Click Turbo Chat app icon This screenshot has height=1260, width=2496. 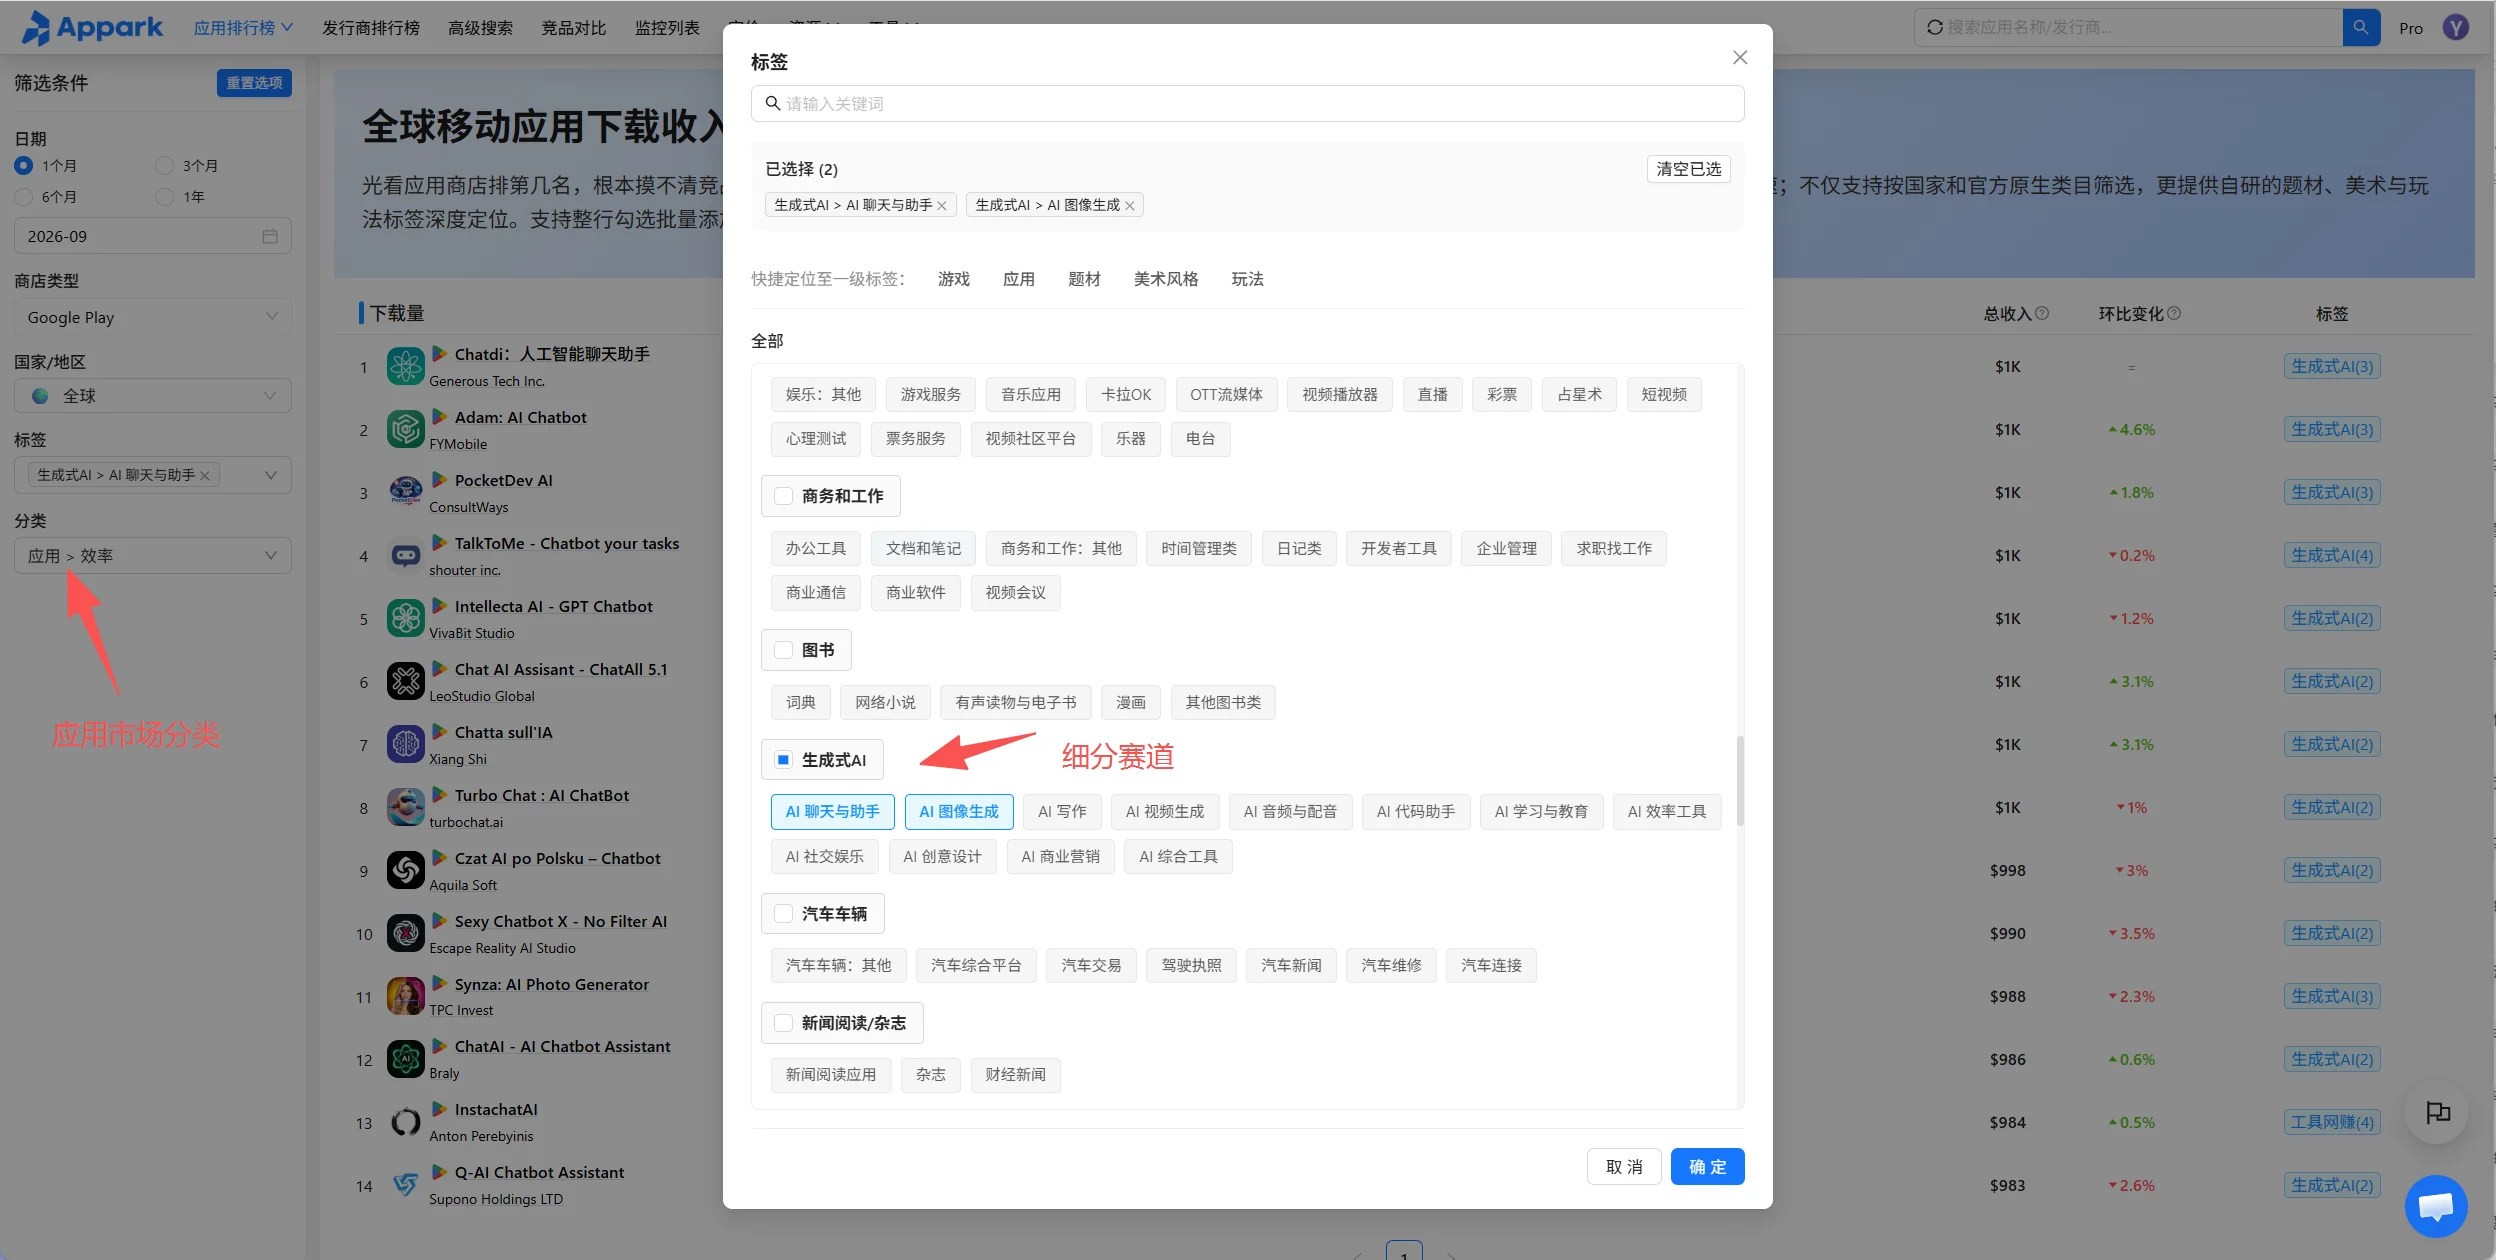(x=405, y=808)
